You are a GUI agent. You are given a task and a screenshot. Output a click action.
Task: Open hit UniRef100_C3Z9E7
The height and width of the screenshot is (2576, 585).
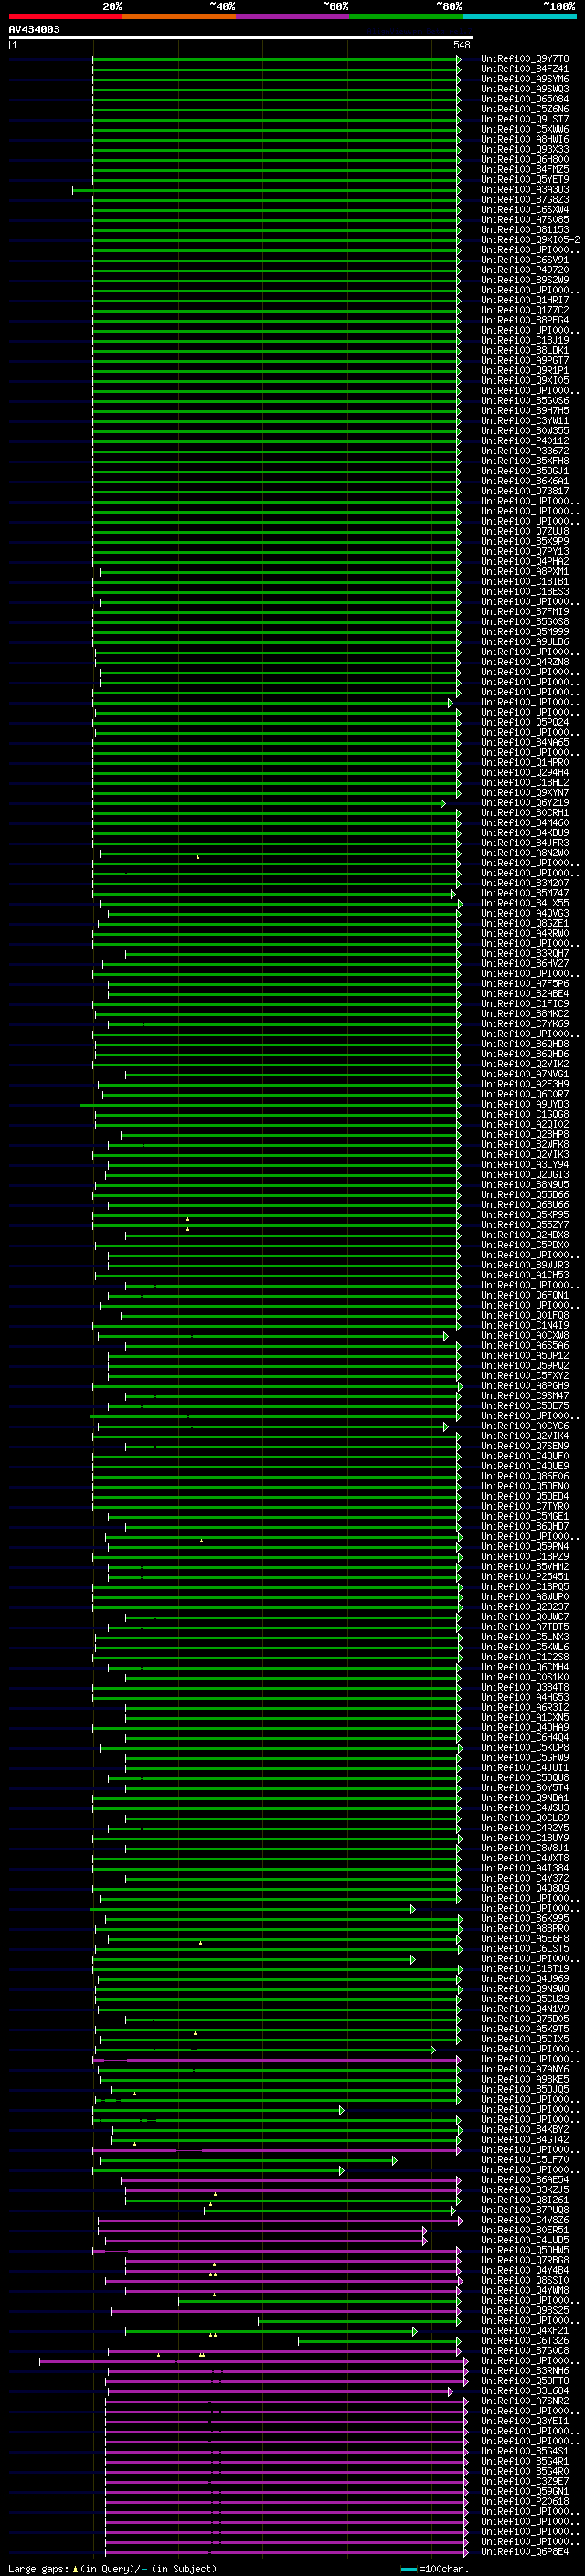(525, 2482)
